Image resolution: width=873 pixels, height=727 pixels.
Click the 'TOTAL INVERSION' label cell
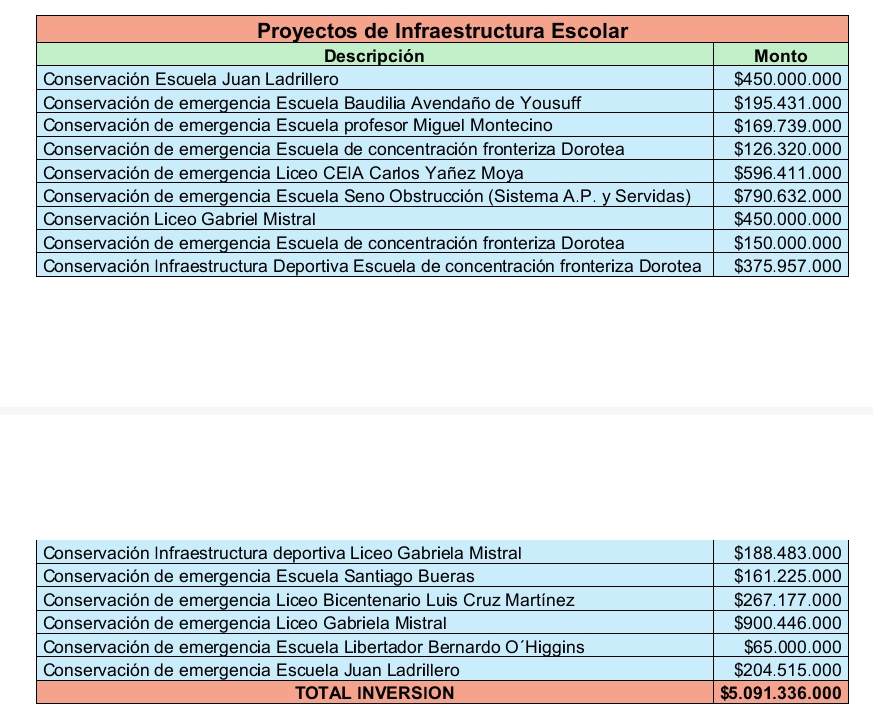point(374,693)
